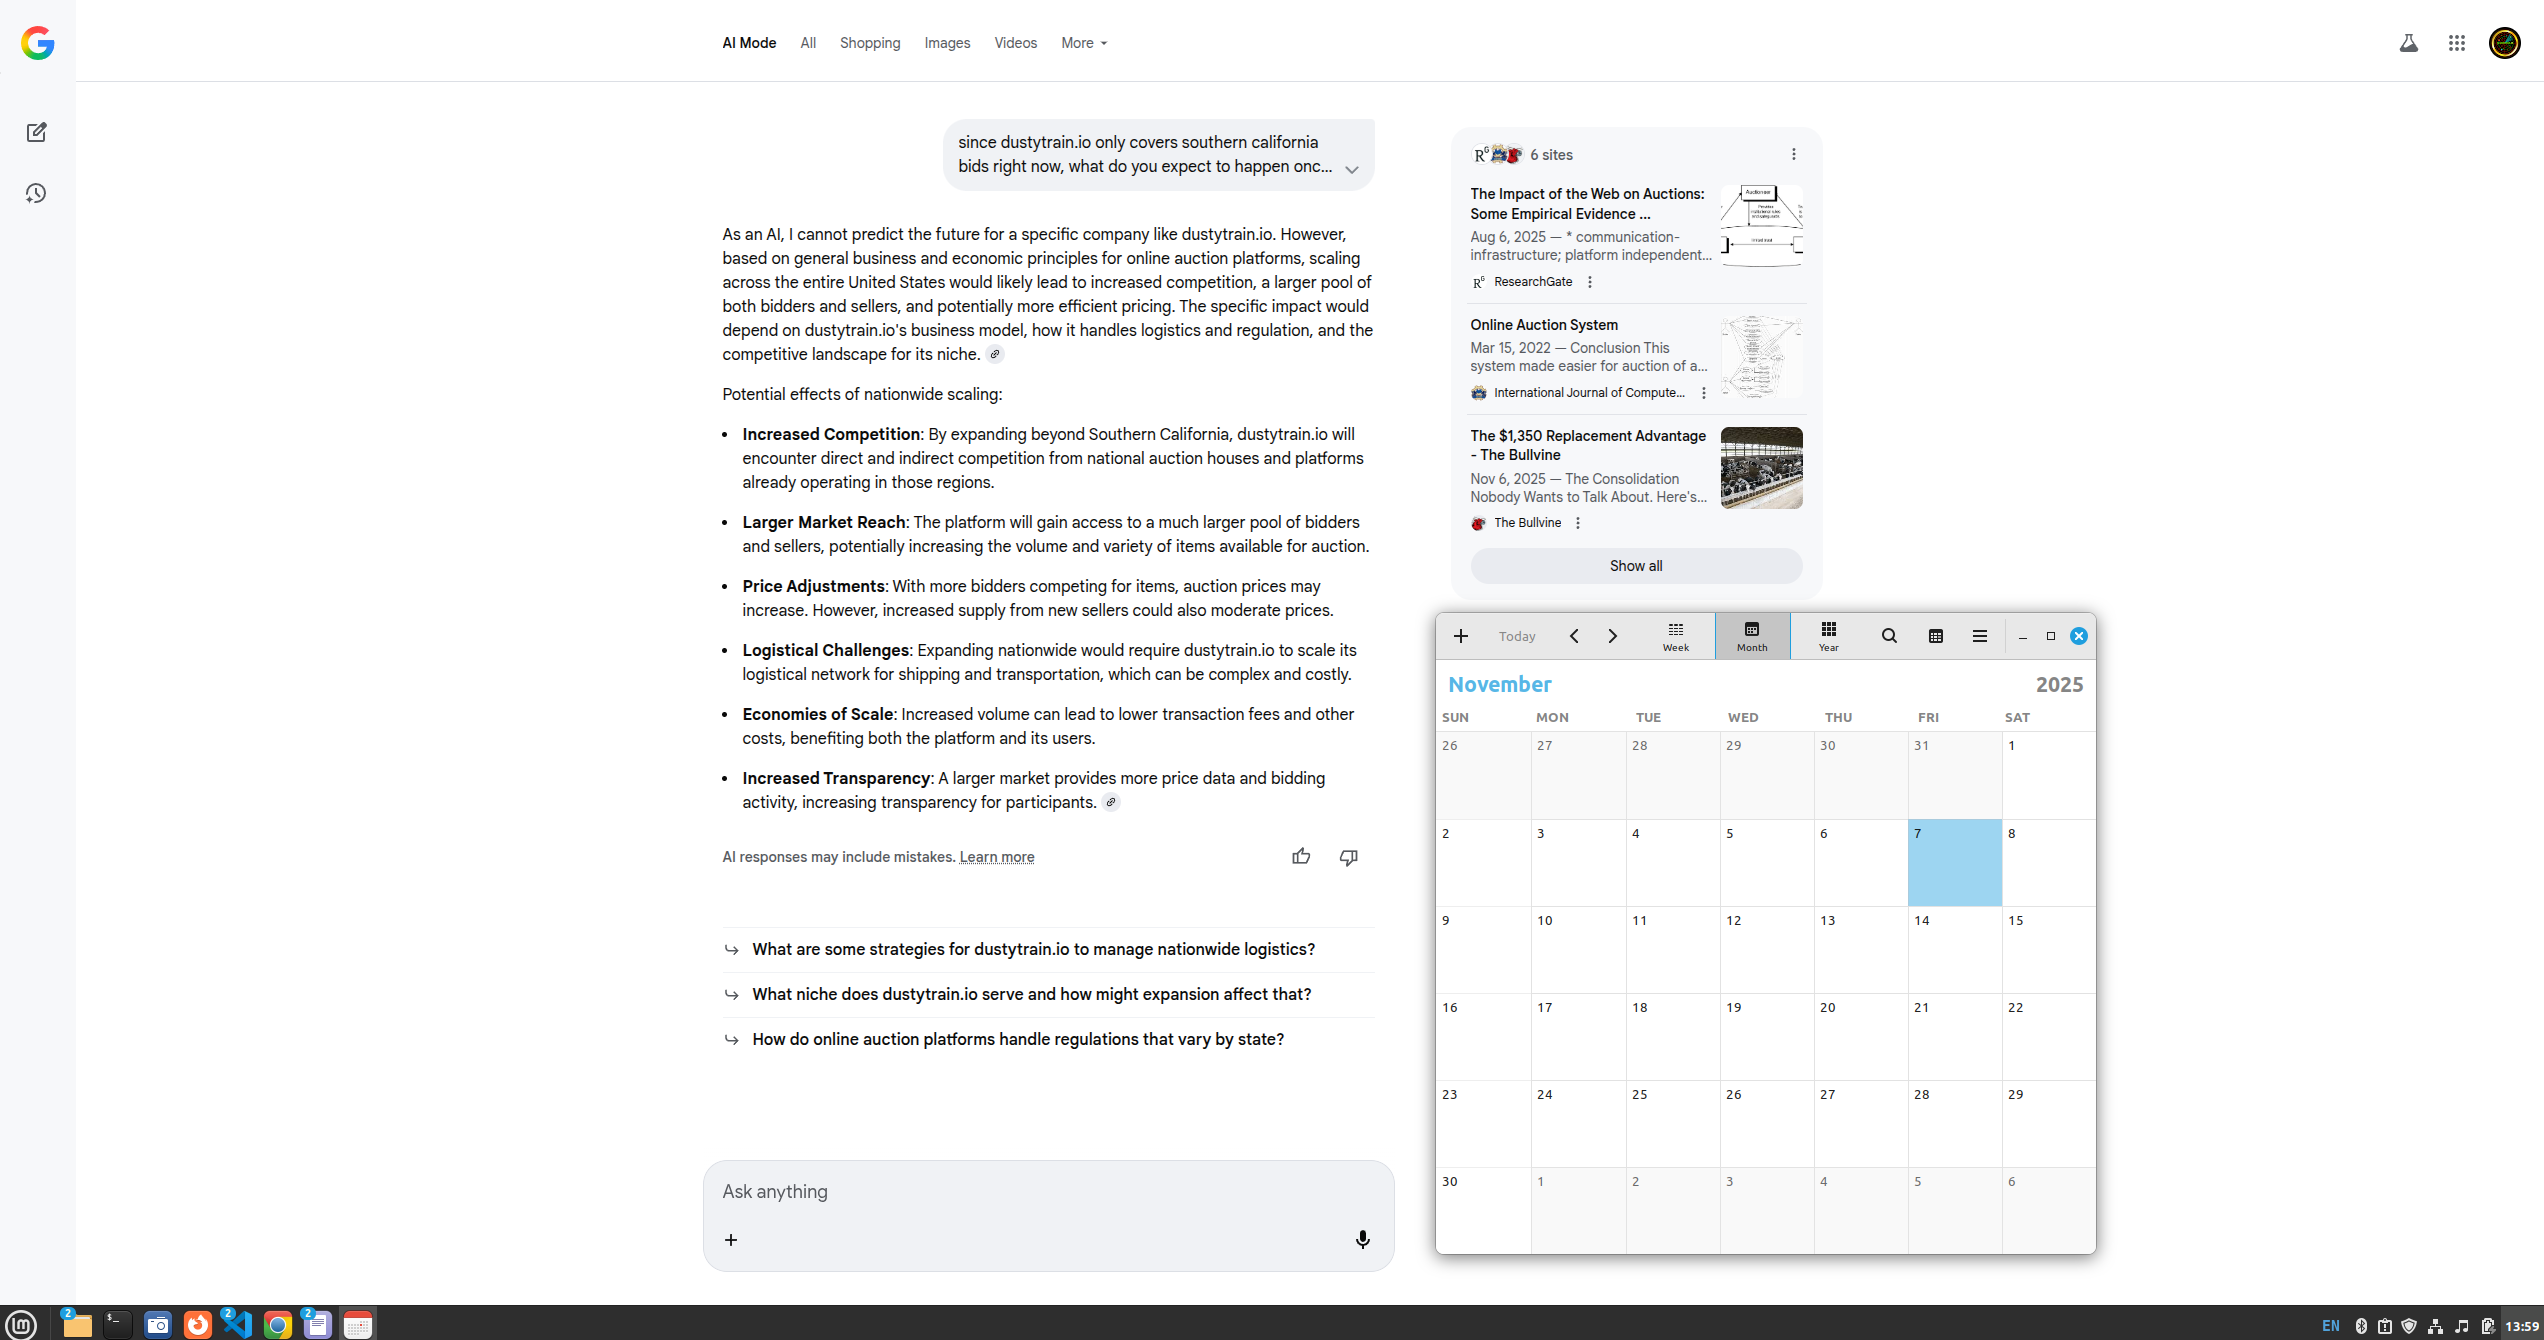Viewport: 2544px width, 1340px height.
Task: Add new calendar event with plus
Action: point(1460,636)
